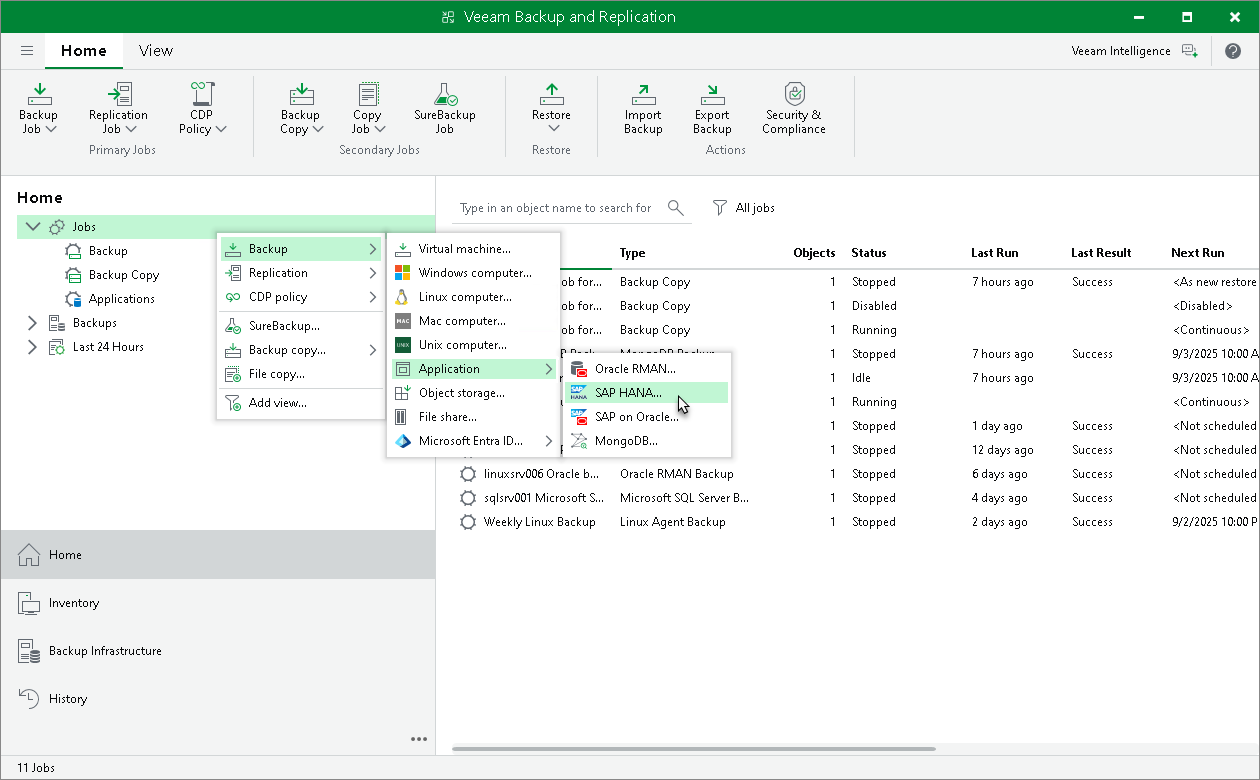Open the History view in the navigation pane
1260x780 pixels.
pyautogui.click(x=218, y=699)
